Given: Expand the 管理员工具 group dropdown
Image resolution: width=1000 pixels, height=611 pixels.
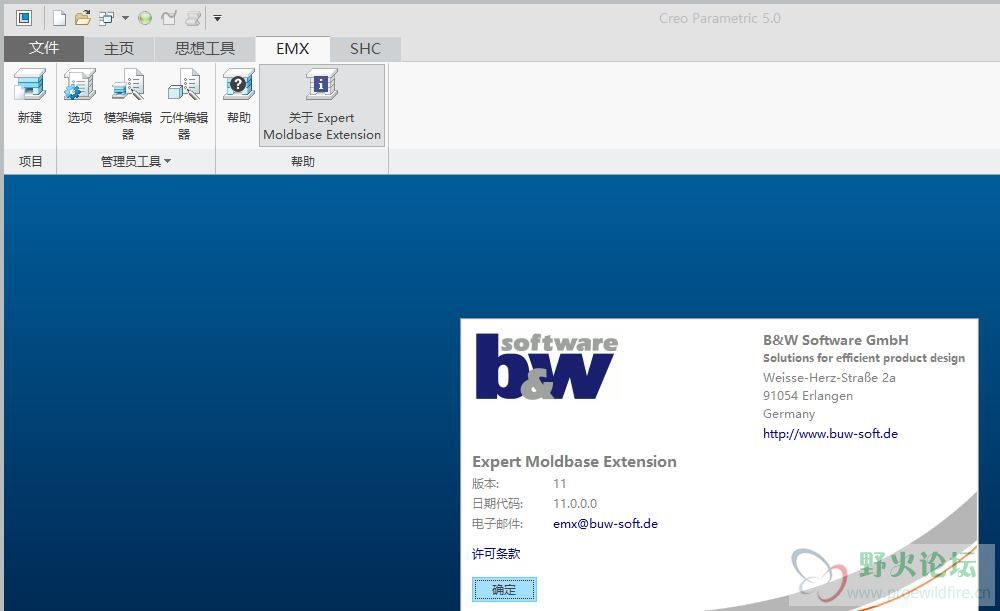Looking at the screenshot, I should [x=136, y=161].
